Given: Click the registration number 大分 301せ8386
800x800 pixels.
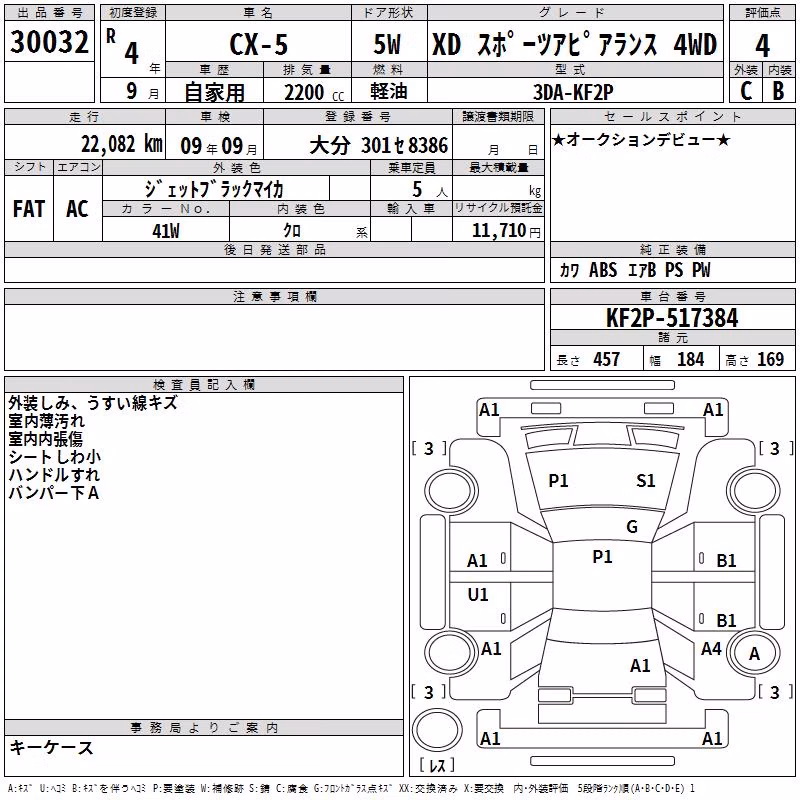Looking at the screenshot, I should [379, 145].
